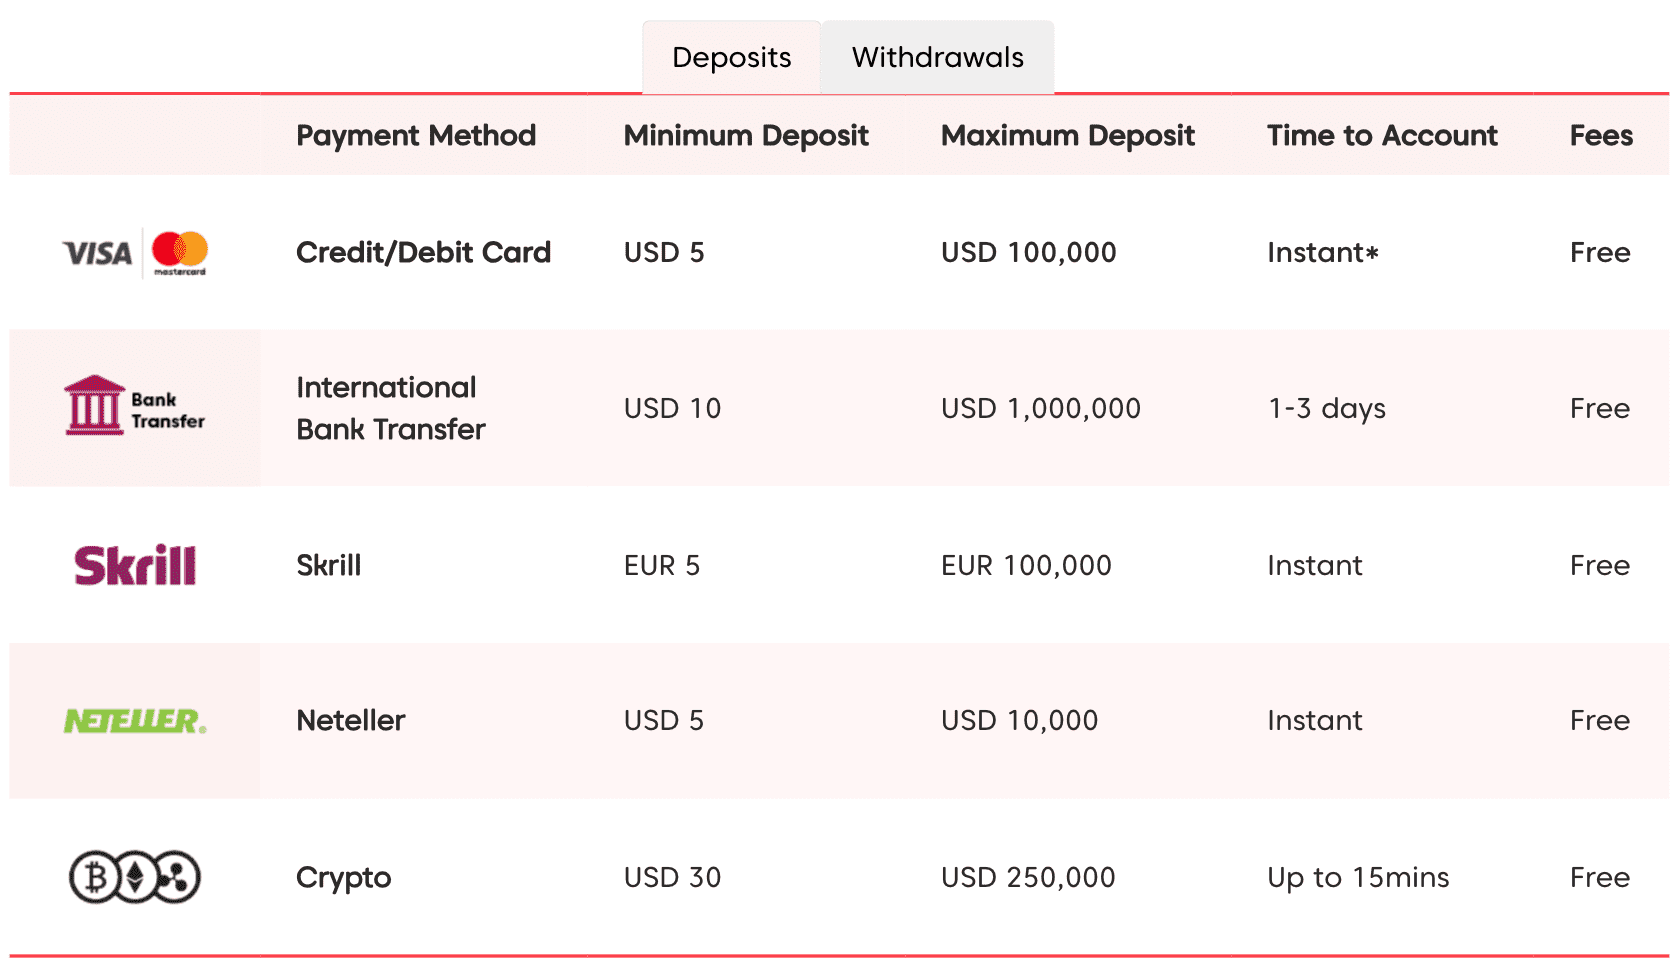The height and width of the screenshot is (980, 1677).
Task: Click the Bank Transfer building icon
Action: pyautogui.click(x=94, y=405)
